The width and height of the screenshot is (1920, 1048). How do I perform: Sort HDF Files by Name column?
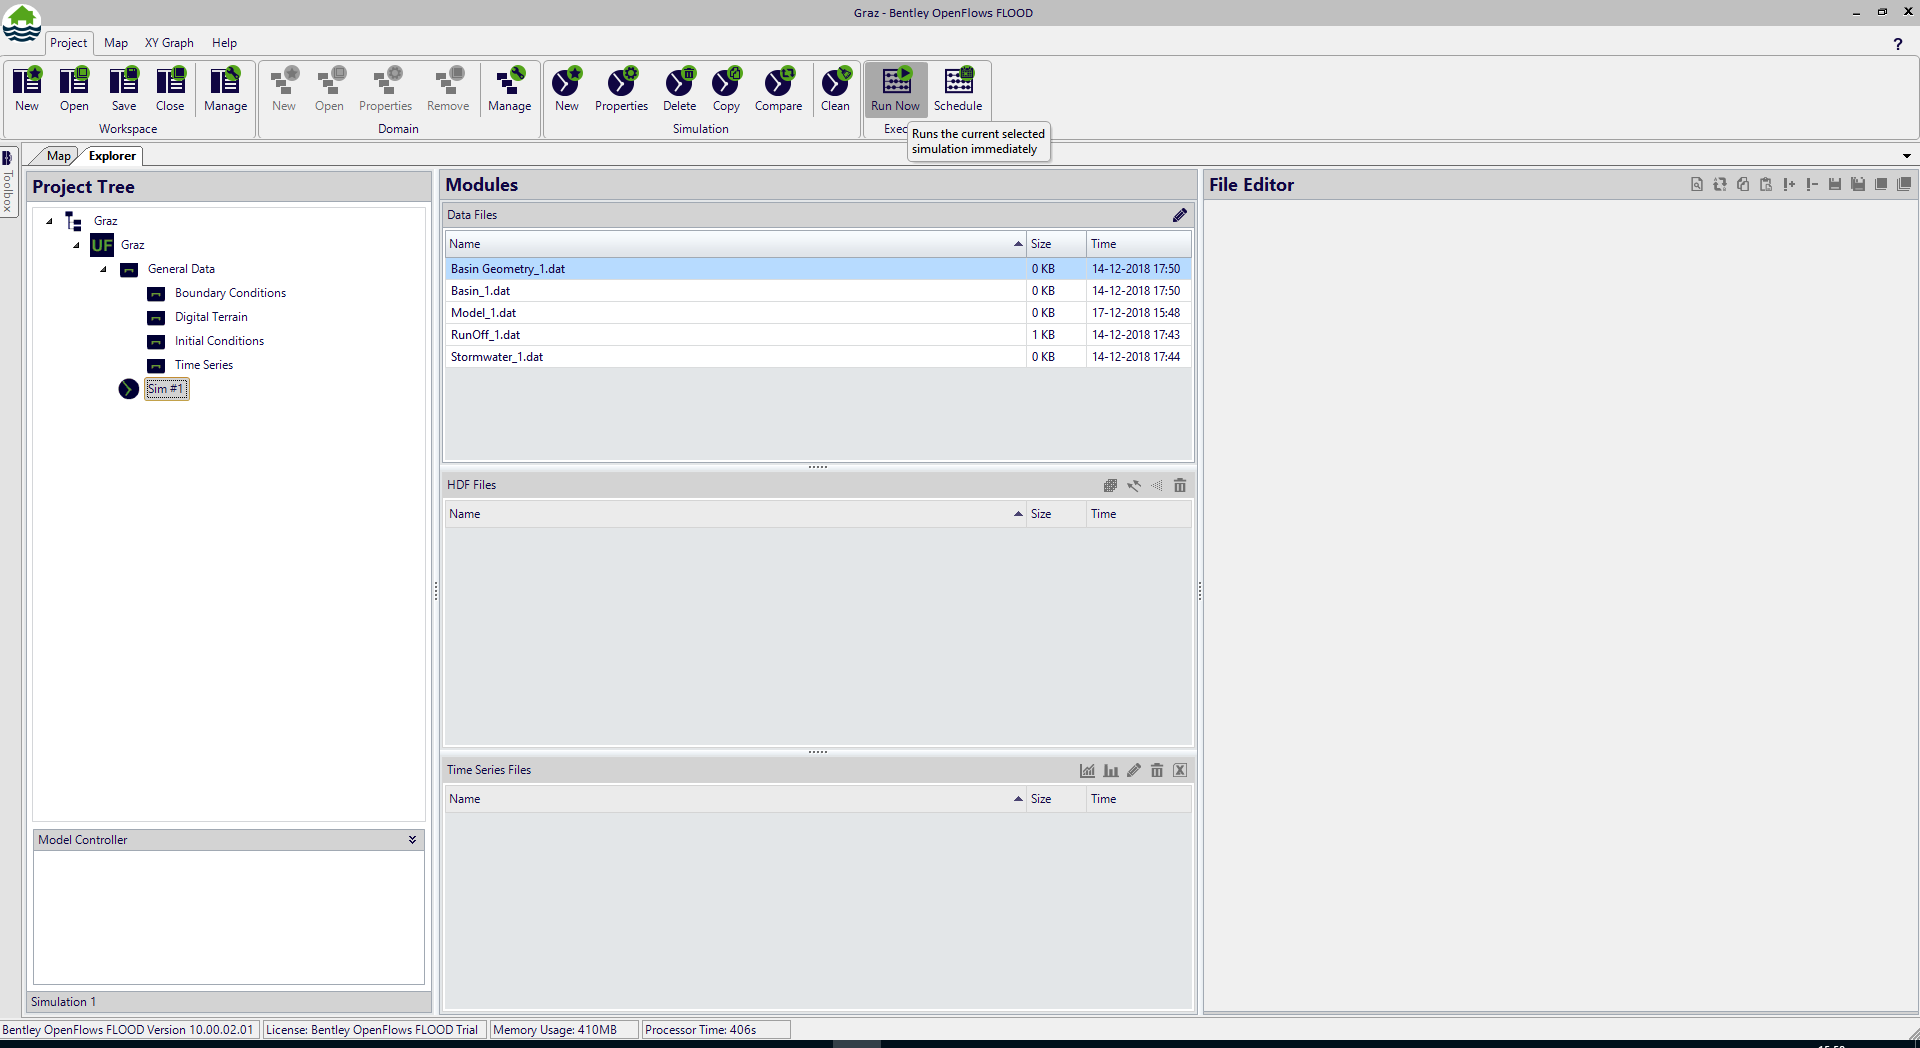coord(735,514)
